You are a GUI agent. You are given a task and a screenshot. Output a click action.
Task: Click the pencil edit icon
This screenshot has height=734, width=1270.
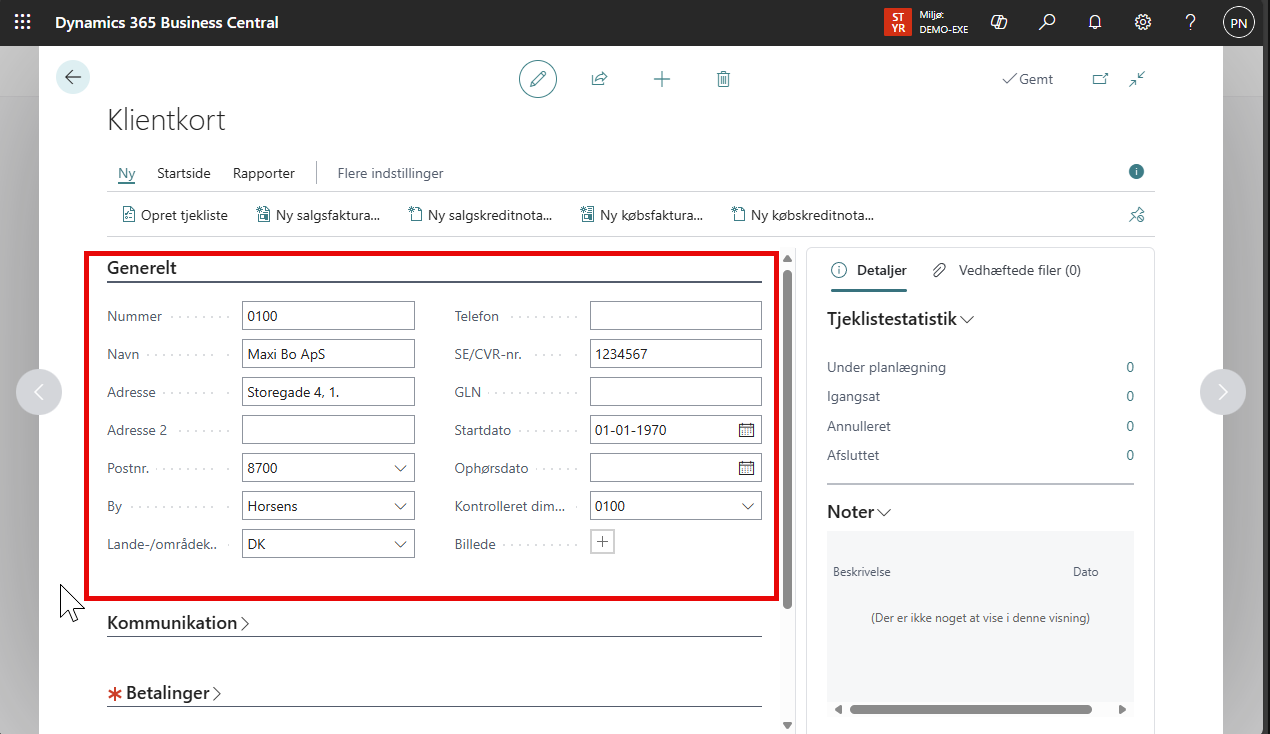click(x=538, y=79)
